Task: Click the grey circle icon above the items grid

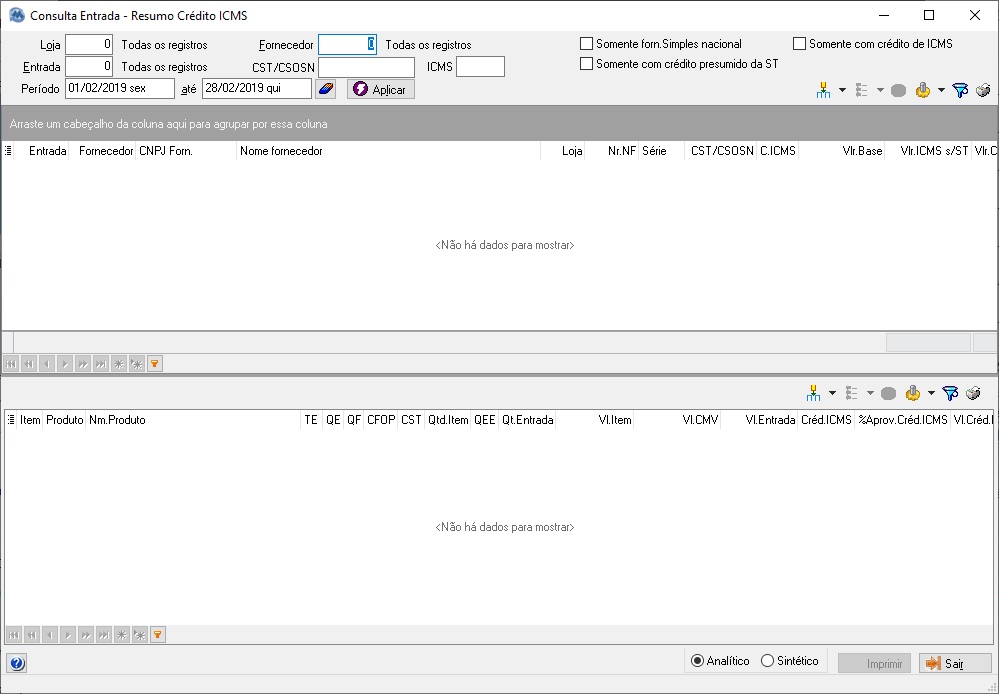Action: point(888,393)
